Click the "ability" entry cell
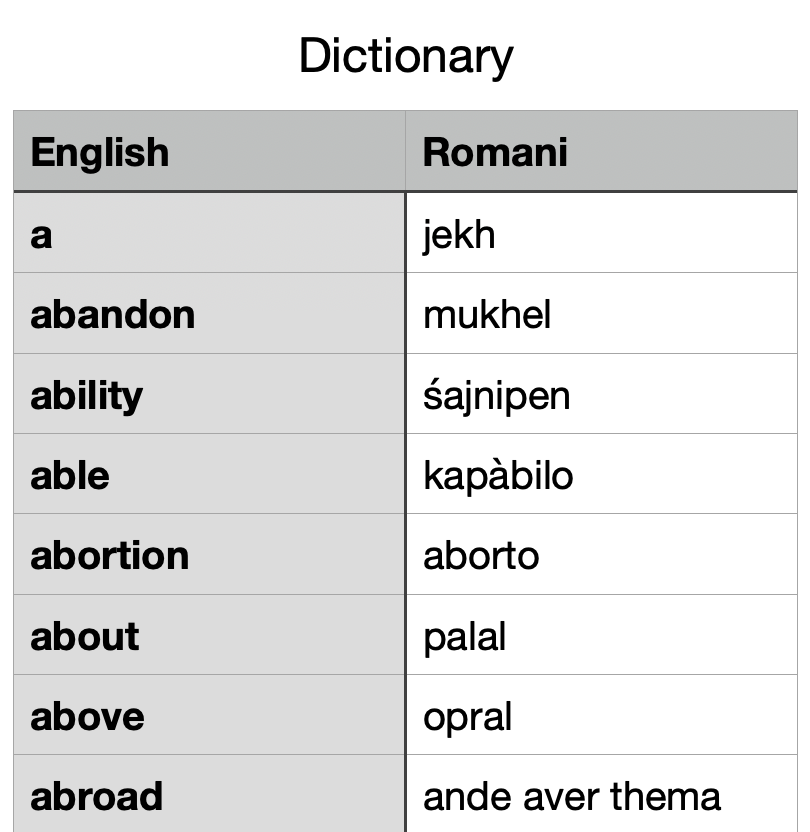The height and width of the screenshot is (832, 810). [209, 394]
